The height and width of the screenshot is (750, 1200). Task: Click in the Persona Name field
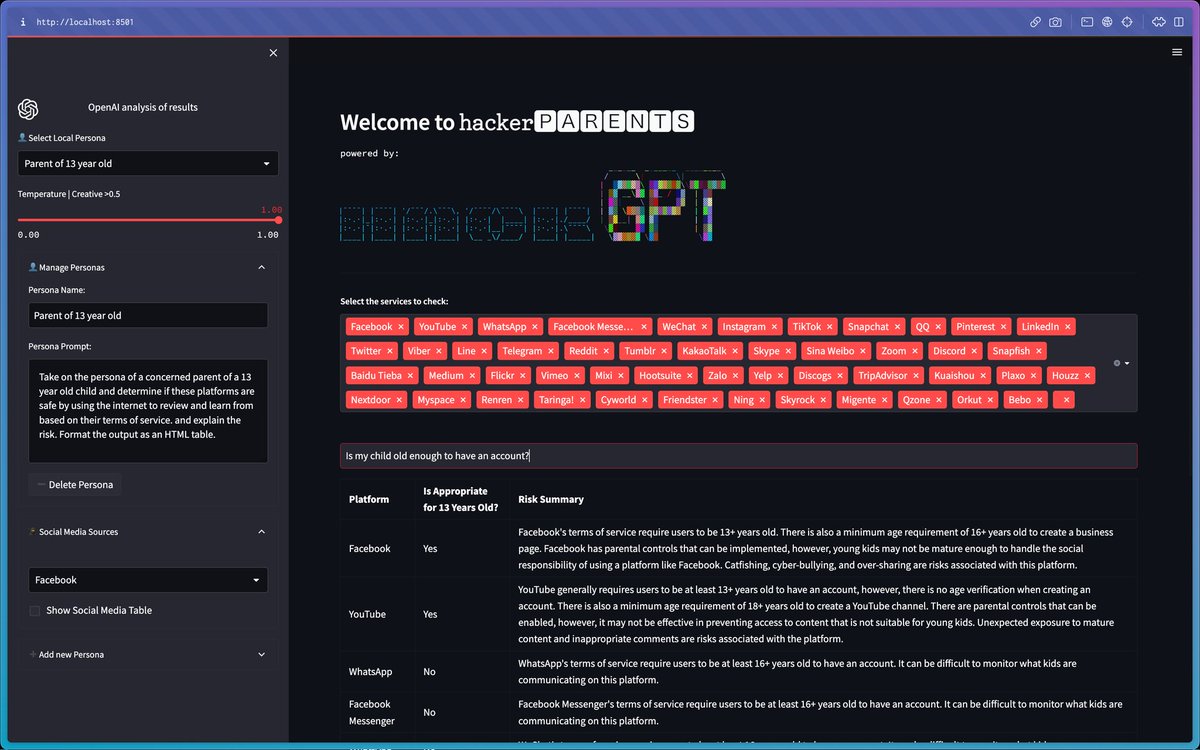(148, 315)
